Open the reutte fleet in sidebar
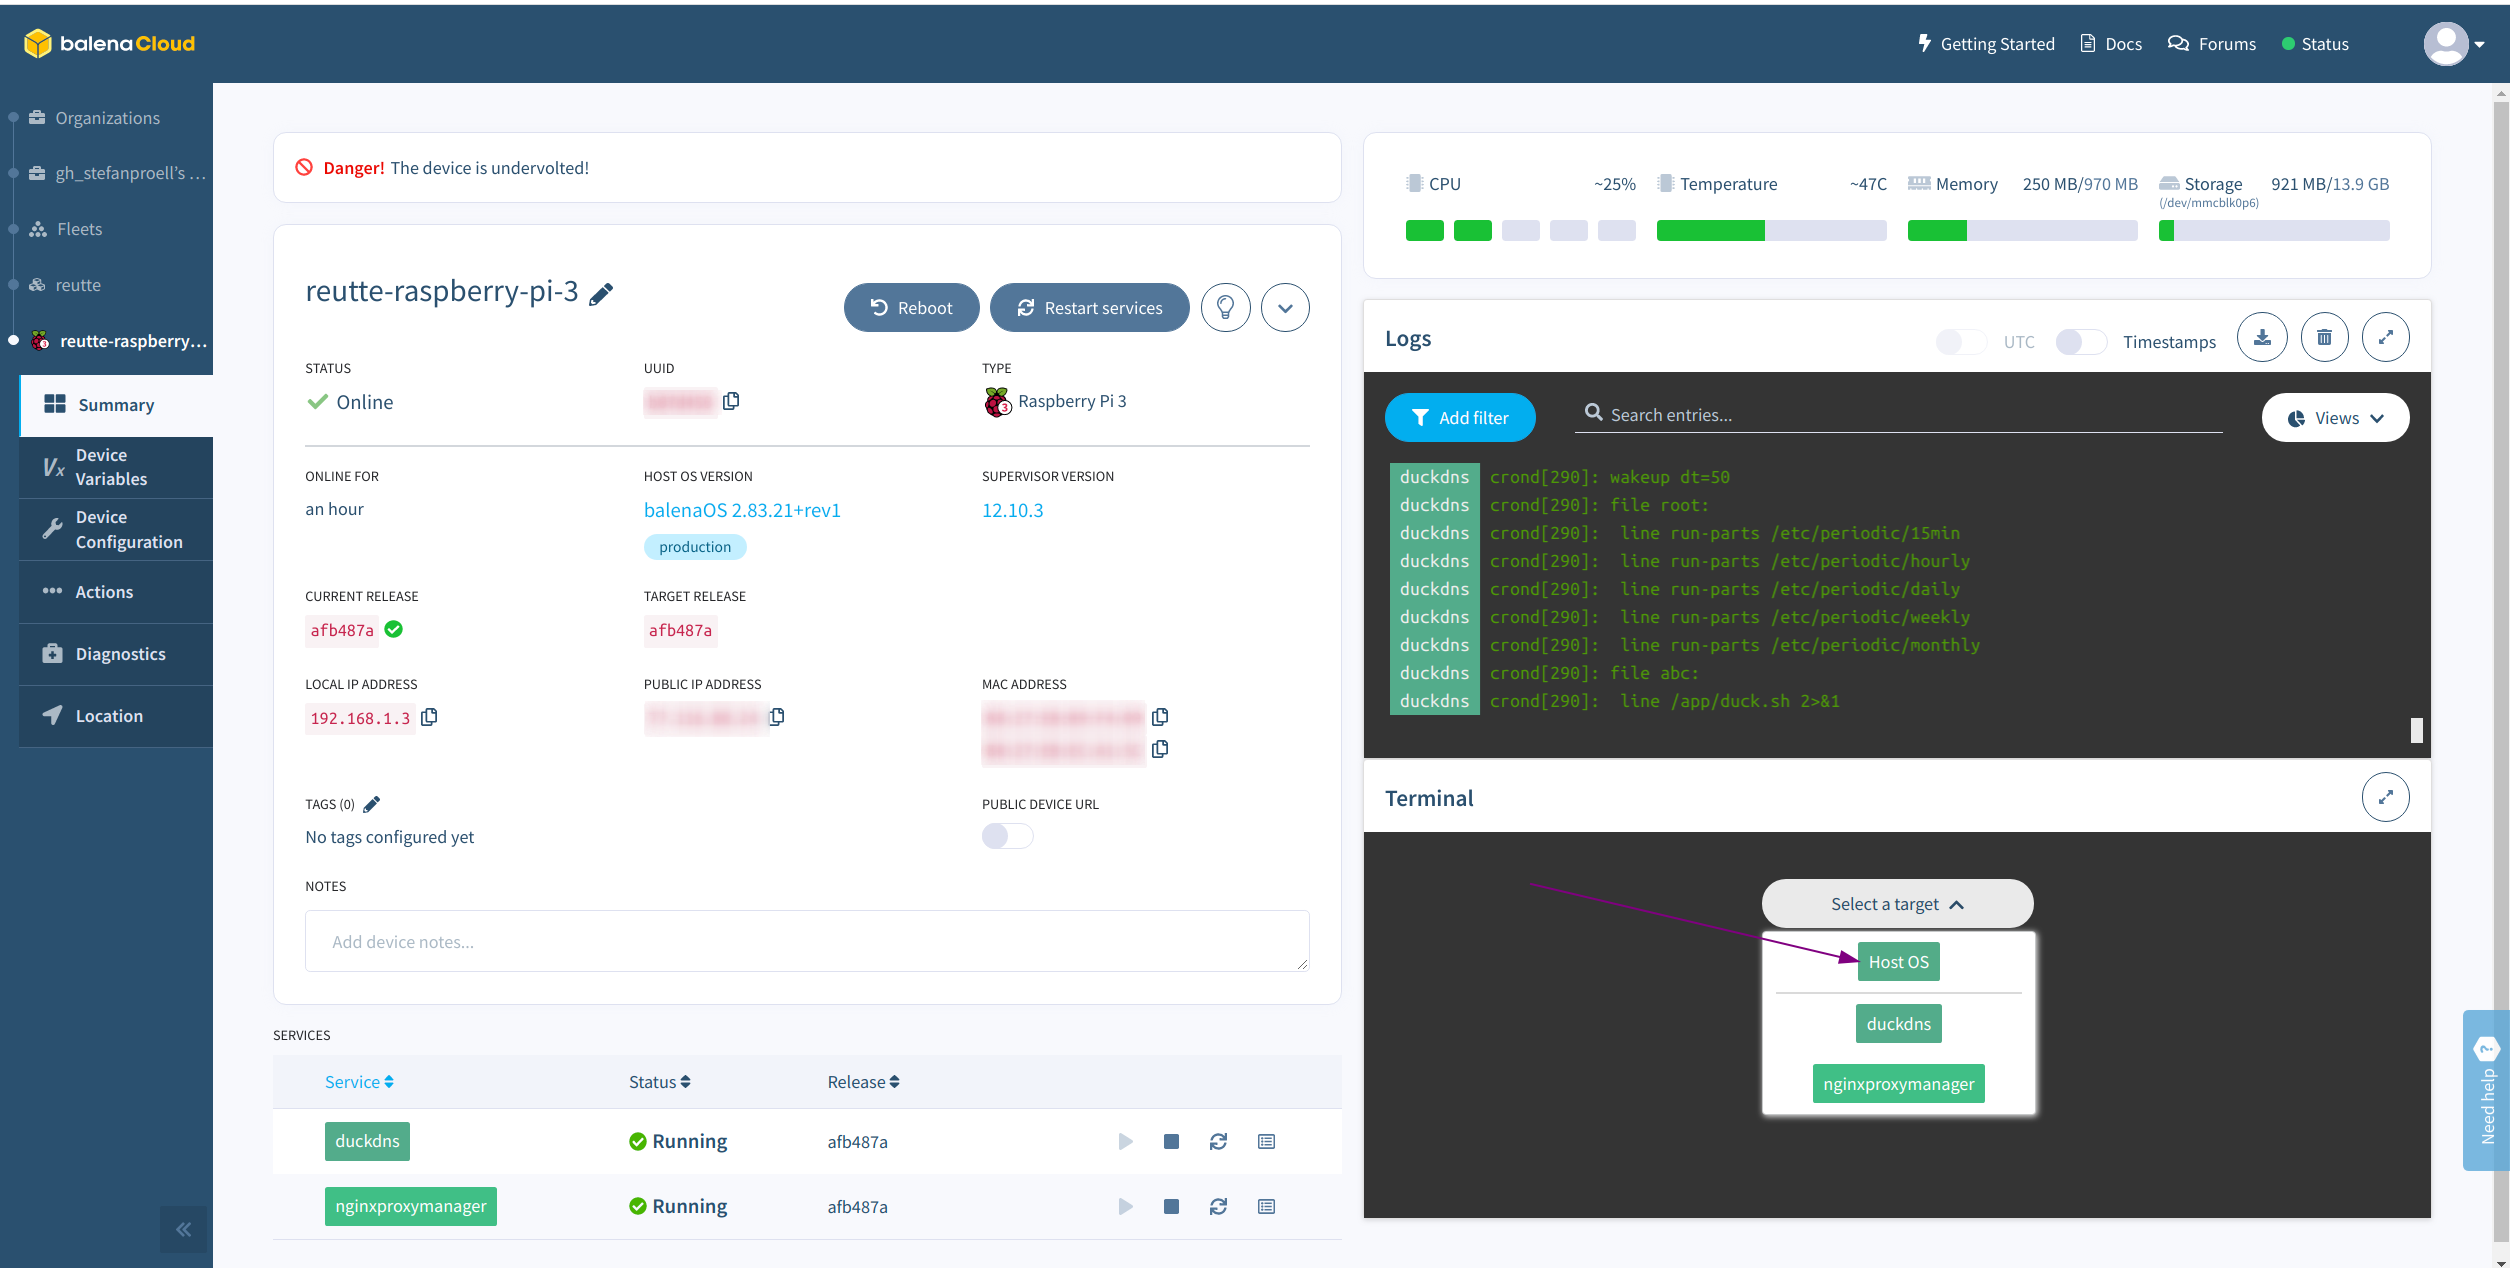The height and width of the screenshot is (1268, 2510). (66, 285)
